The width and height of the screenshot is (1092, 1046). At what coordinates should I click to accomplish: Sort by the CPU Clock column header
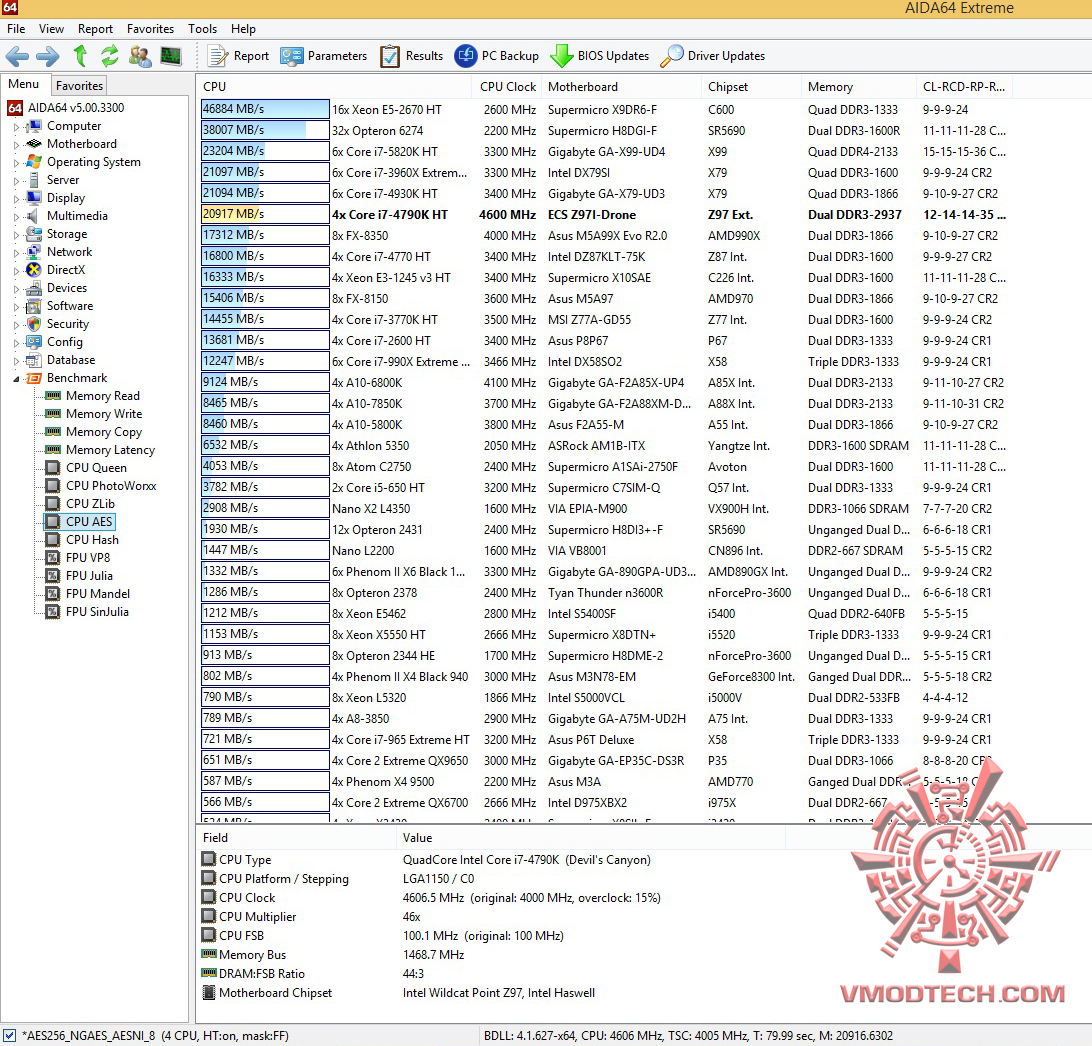(508, 86)
